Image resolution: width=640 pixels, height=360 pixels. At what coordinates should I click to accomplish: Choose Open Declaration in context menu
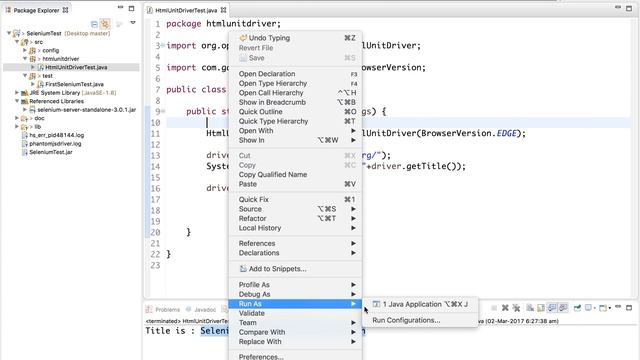(x=296, y=74)
